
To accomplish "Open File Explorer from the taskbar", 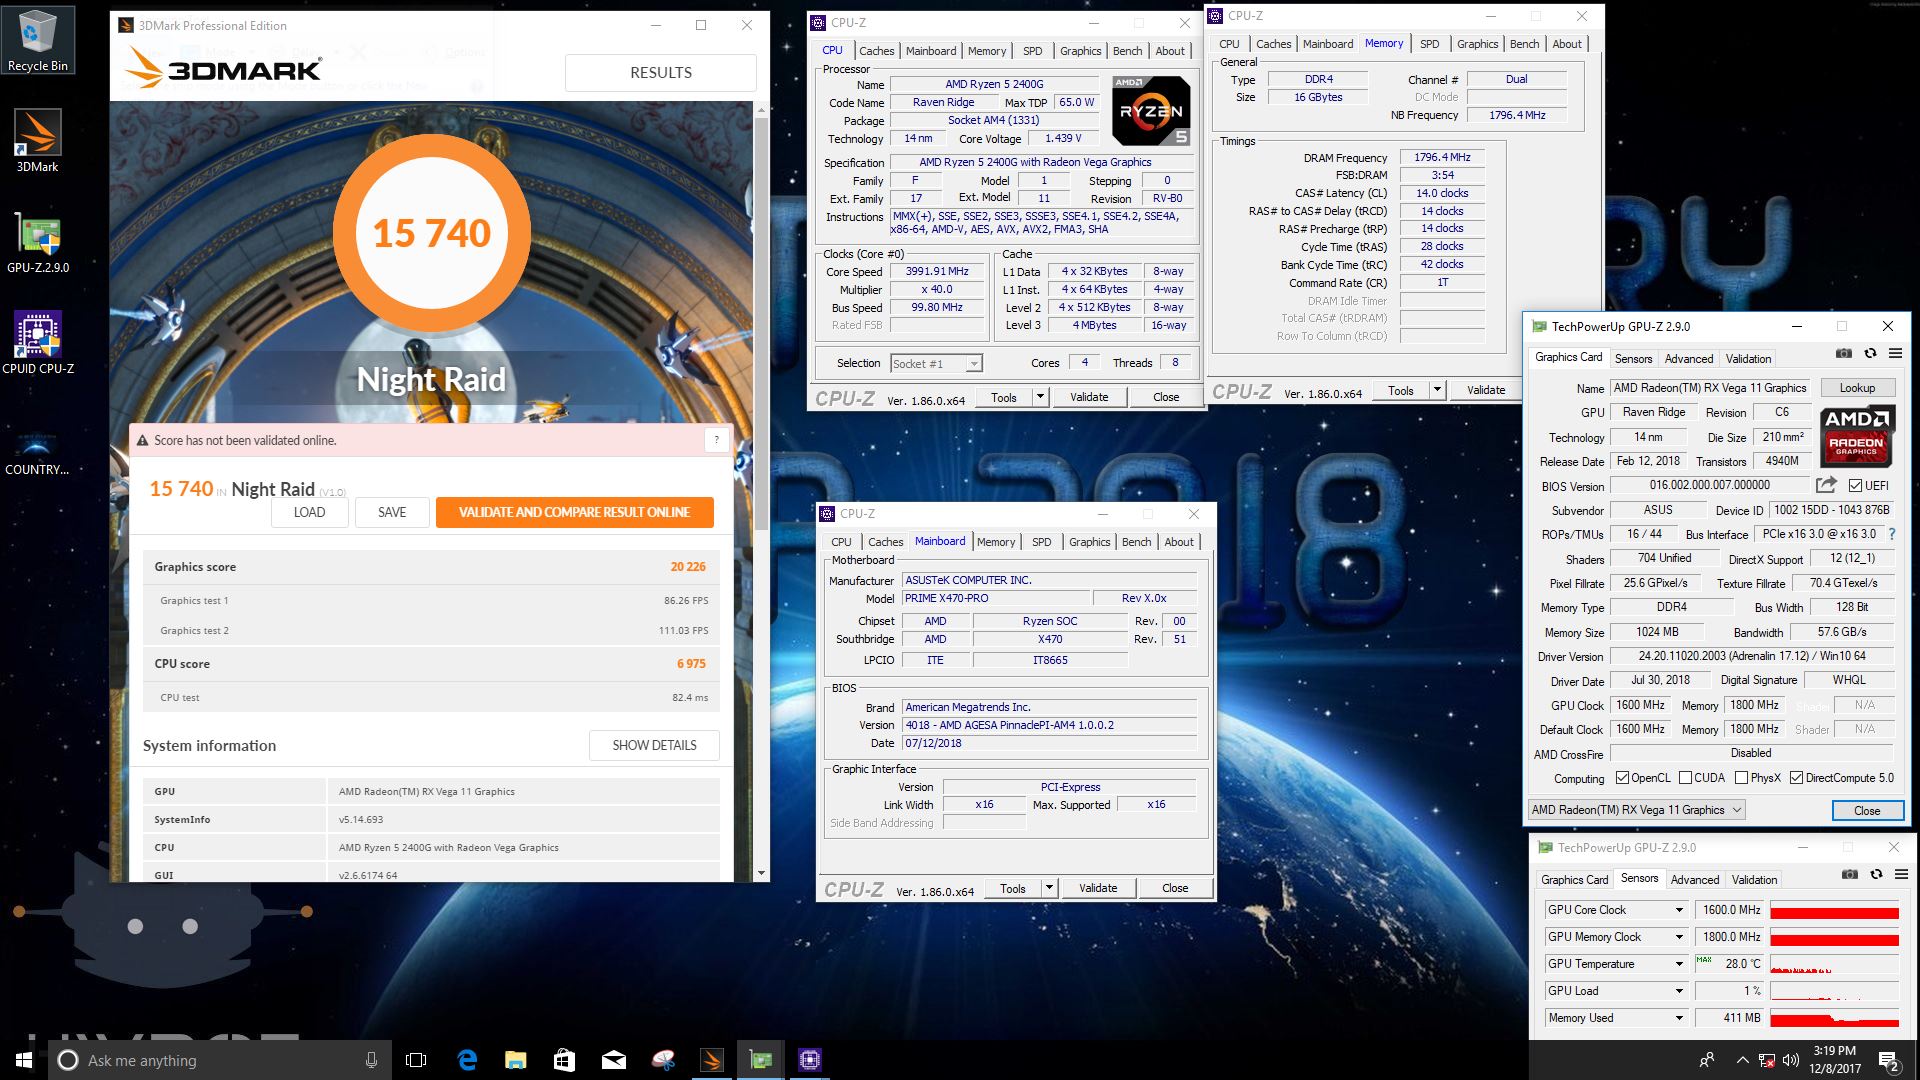I will click(515, 1060).
